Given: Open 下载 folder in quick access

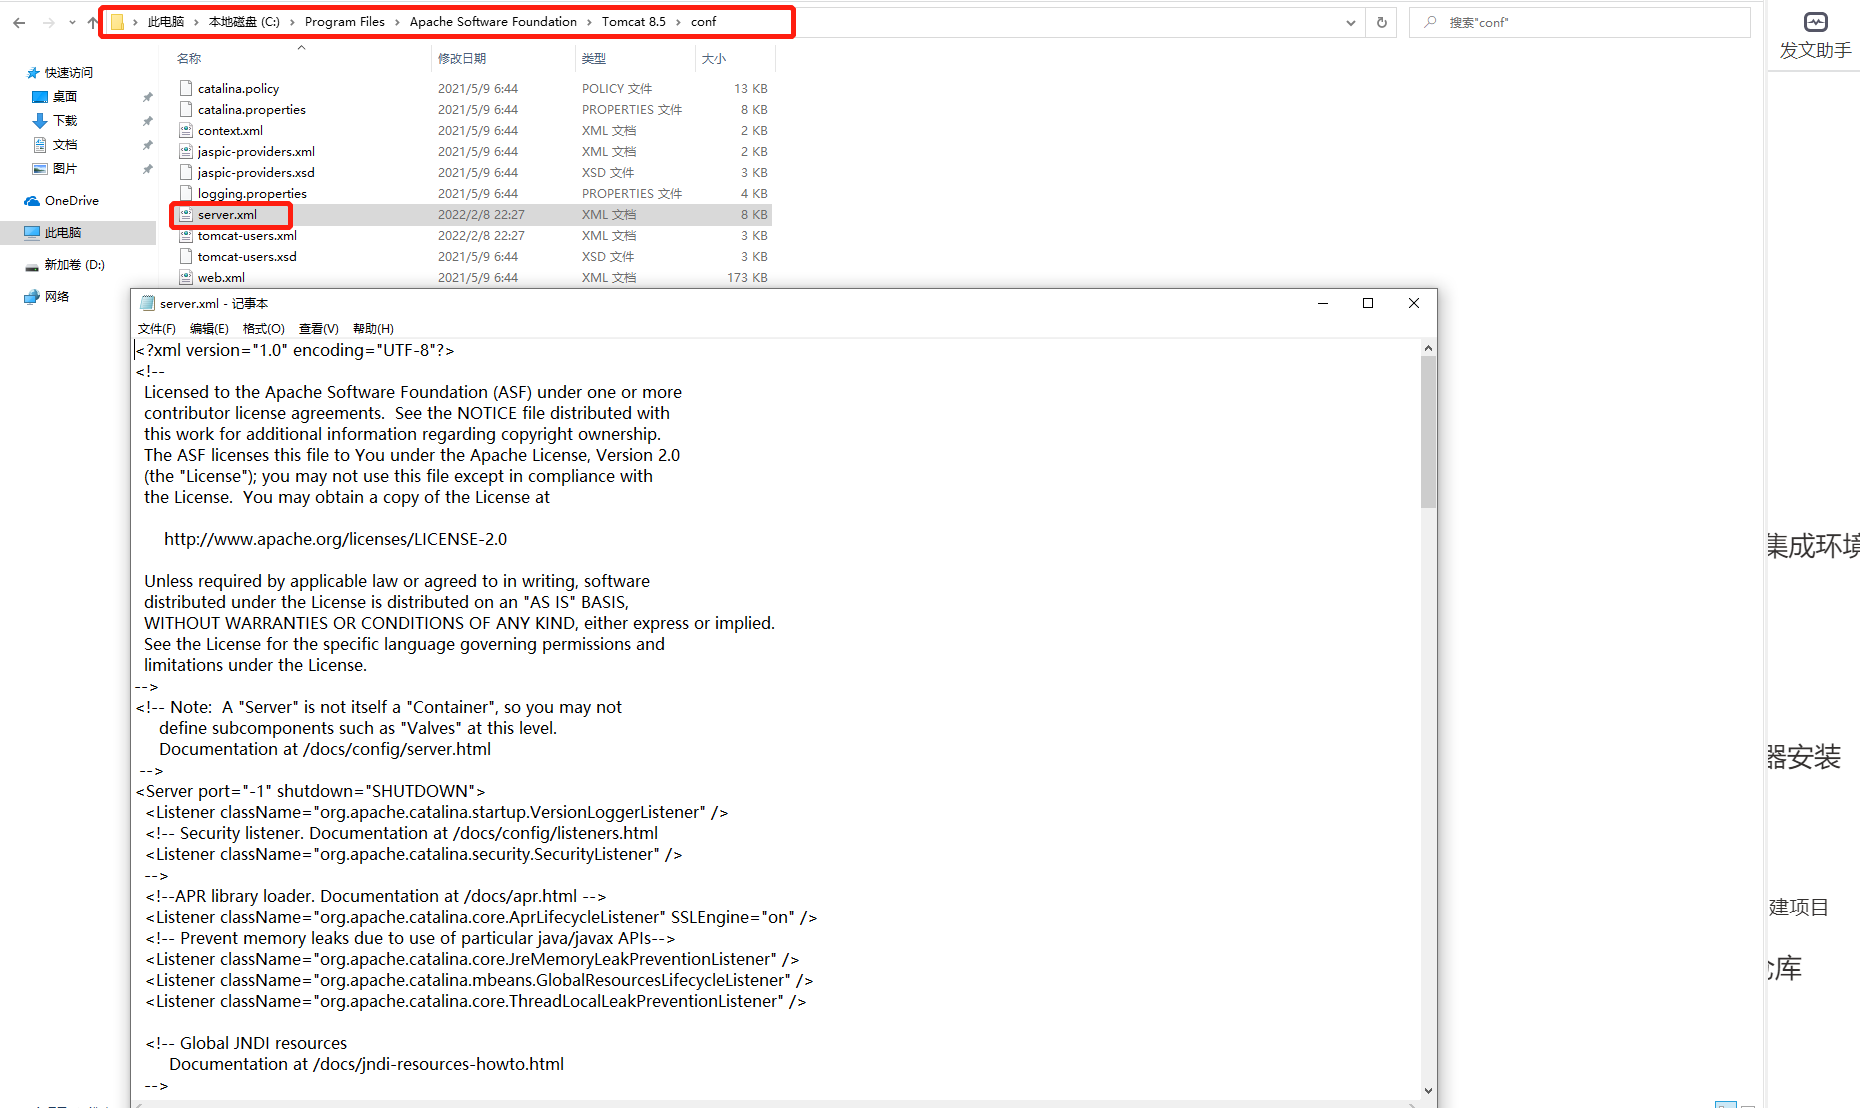Looking at the screenshot, I should pyautogui.click(x=65, y=121).
